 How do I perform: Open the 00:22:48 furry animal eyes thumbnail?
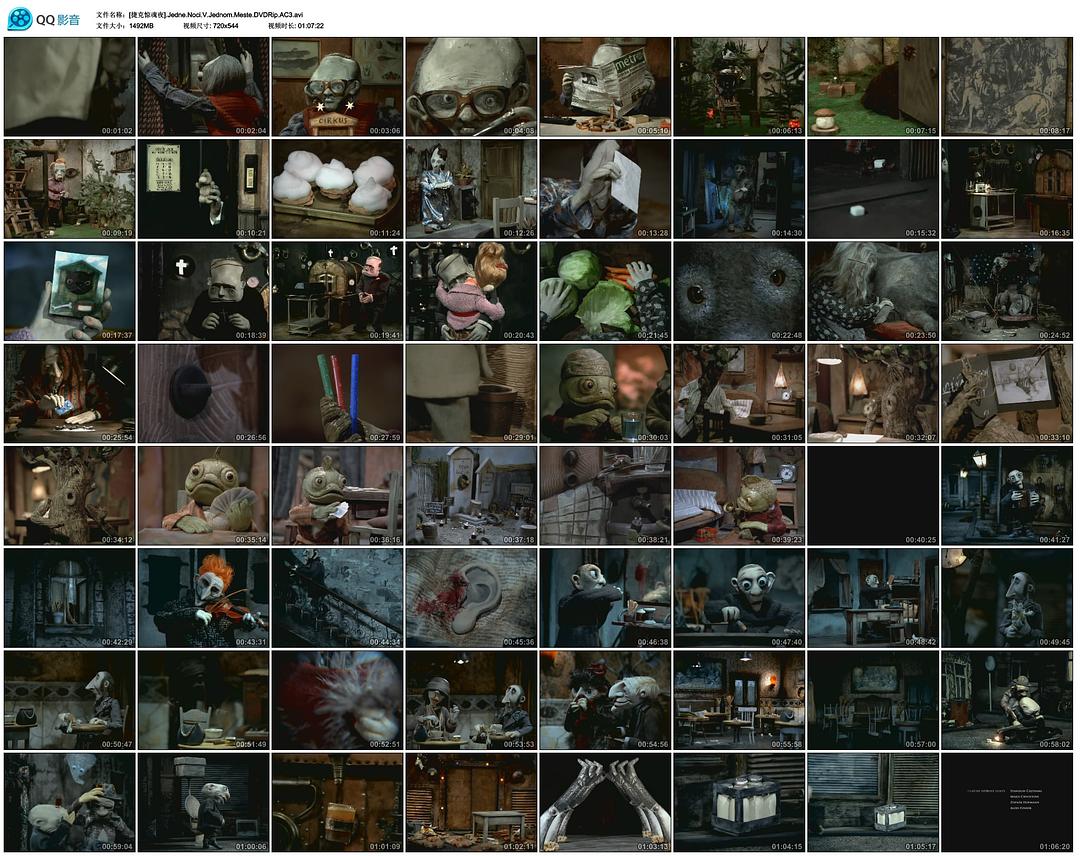tap(739, 291)
